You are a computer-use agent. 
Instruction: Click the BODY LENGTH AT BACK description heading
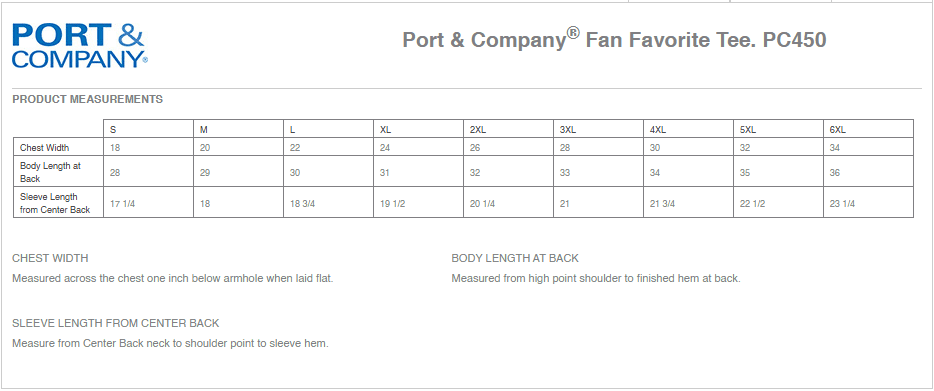(x=515, y=258)
